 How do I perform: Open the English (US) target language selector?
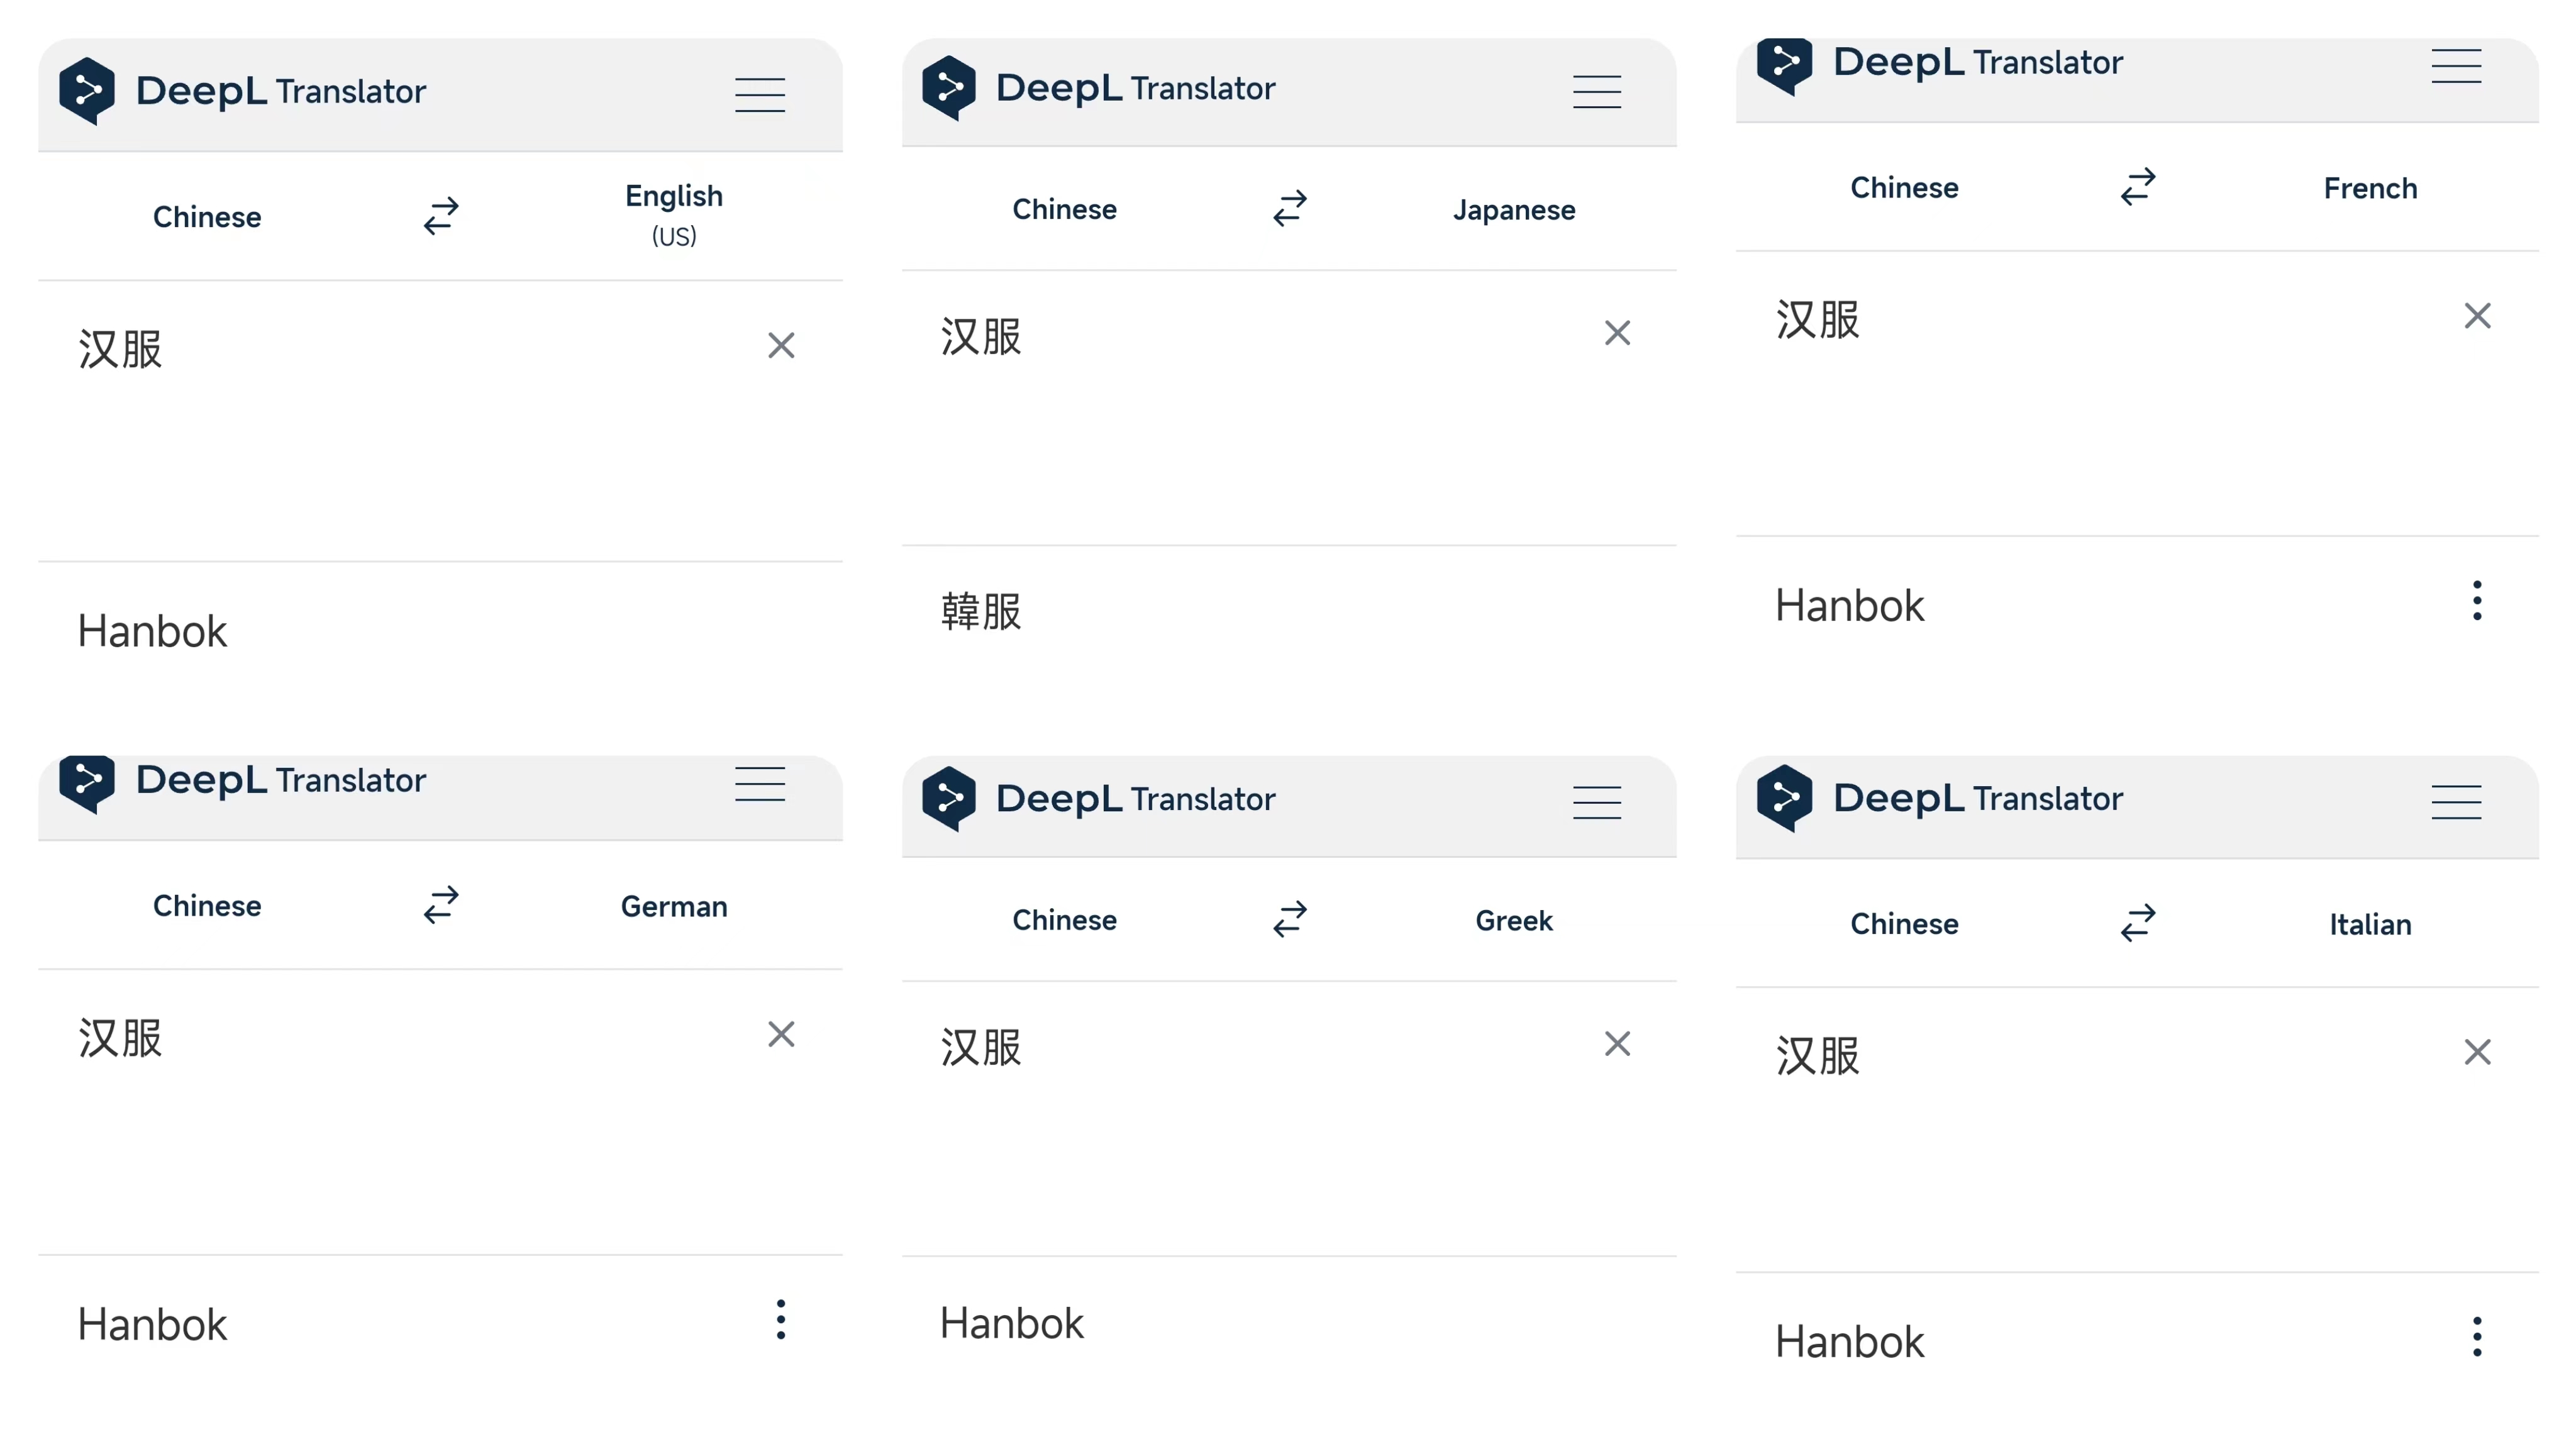pyautogui.click(x=674, y=214)
